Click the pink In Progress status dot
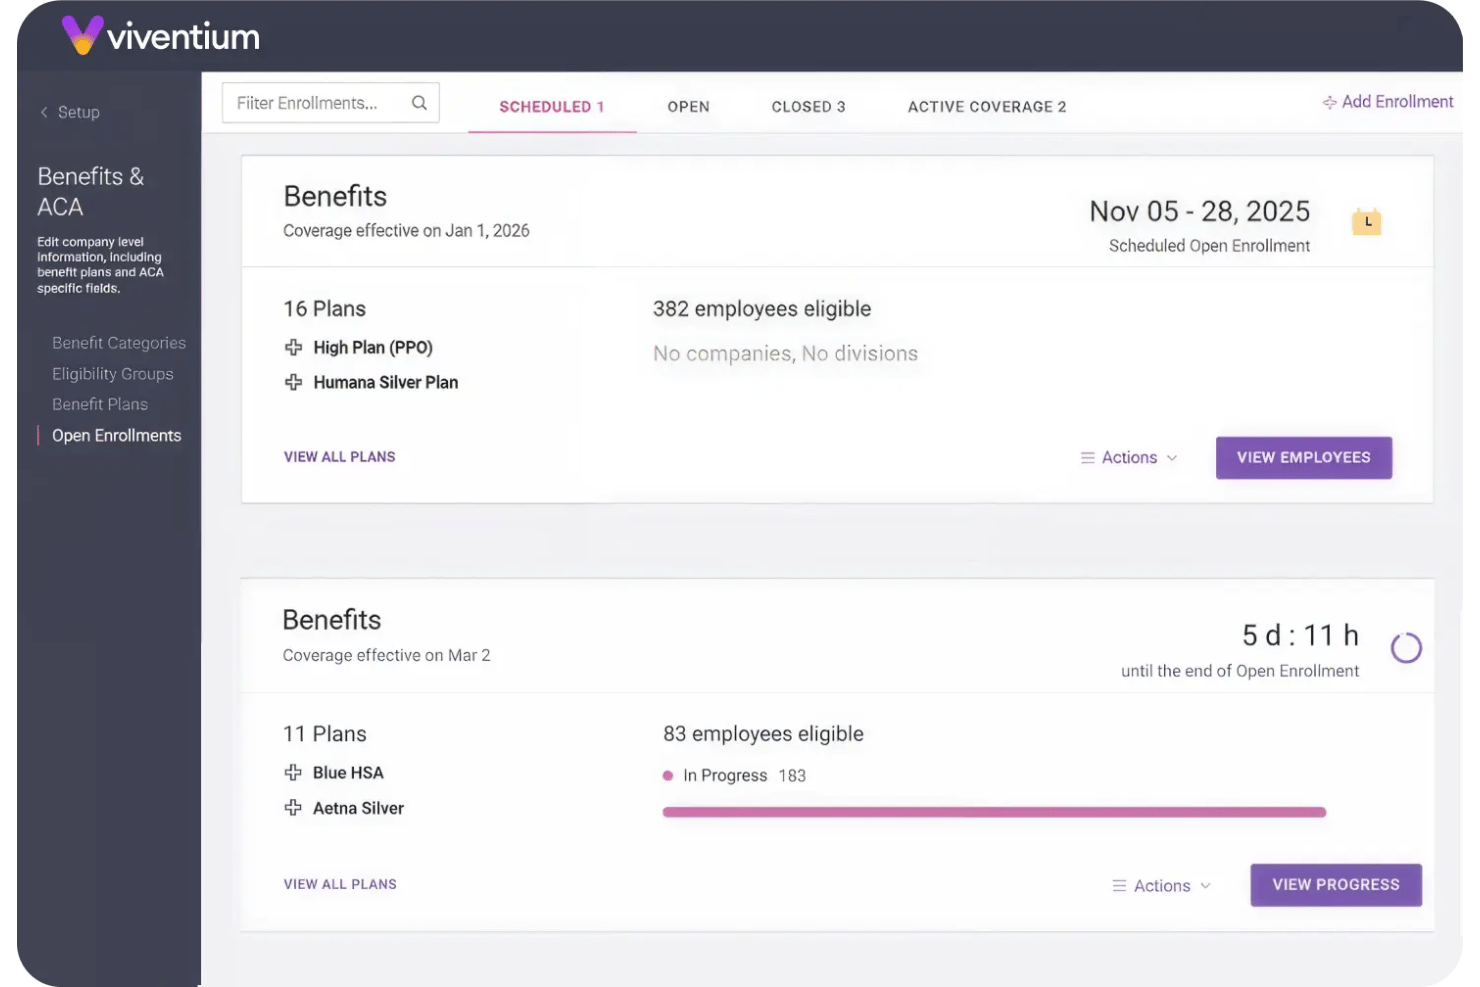 [x=668, y=775]
